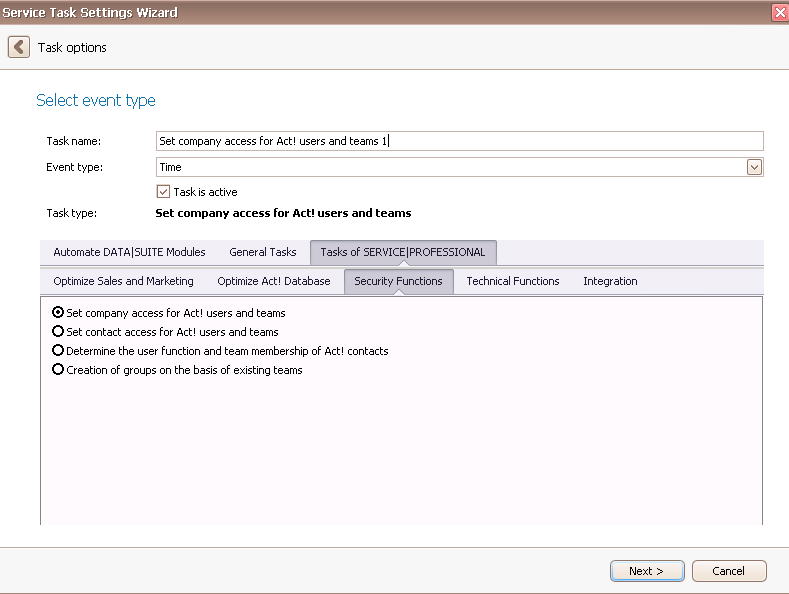This screenshot has width=789, height=594.
Task: Open the Event type dropdown arrow
Action: [754, 167]
